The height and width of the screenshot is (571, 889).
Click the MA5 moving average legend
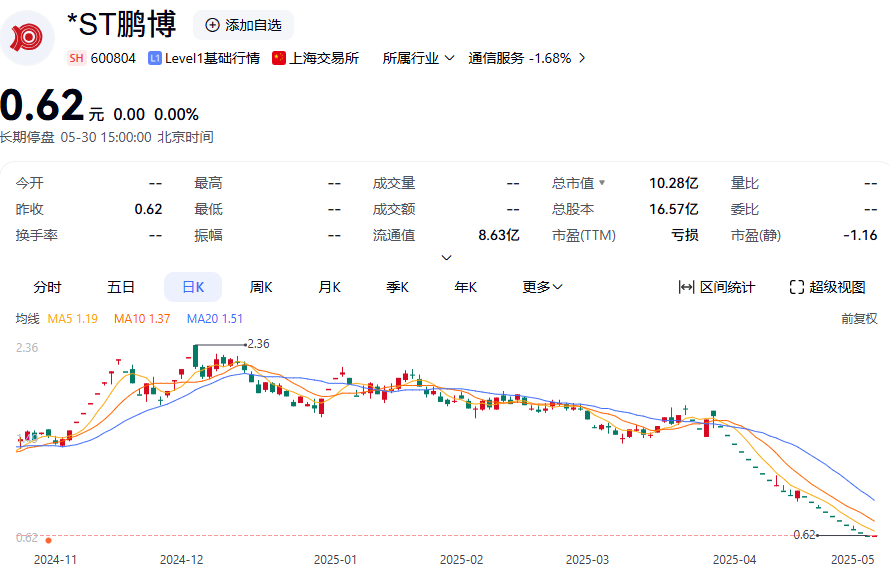tap(72, 318)
